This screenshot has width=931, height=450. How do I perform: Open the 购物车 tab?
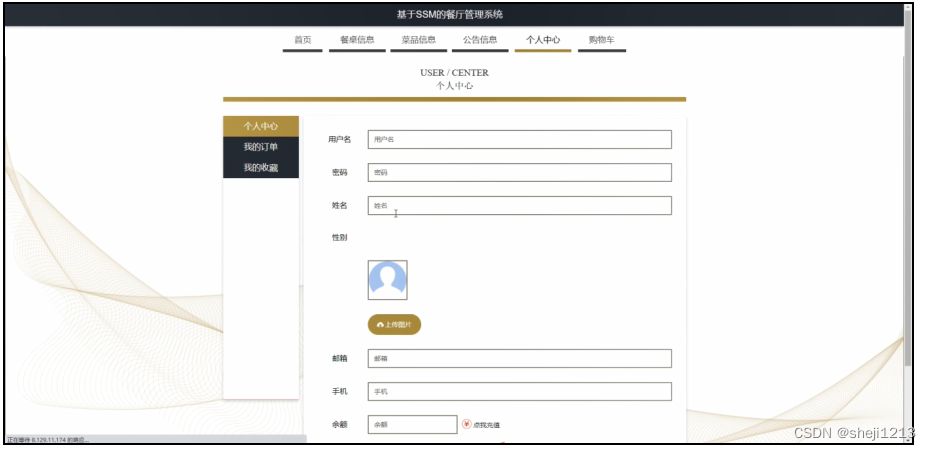point(601,40)
